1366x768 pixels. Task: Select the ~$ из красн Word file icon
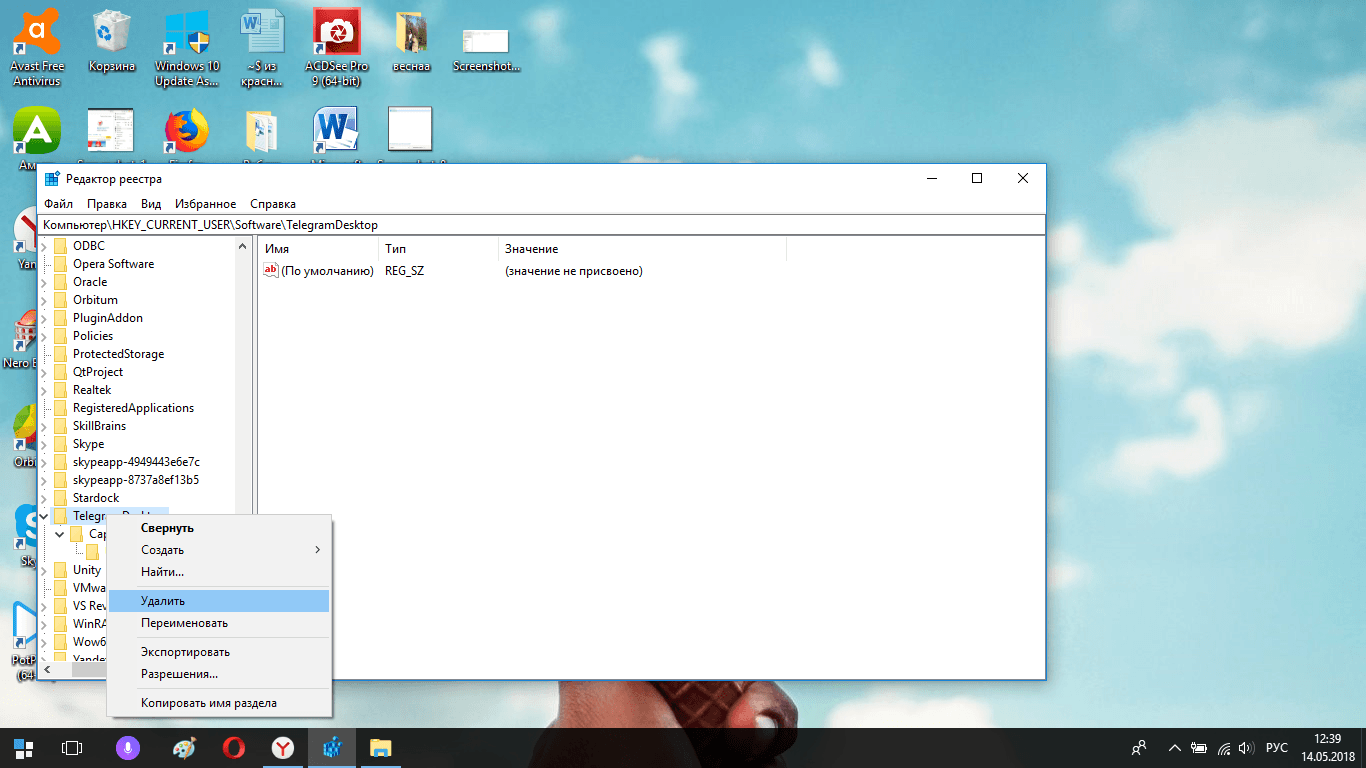tap(261, 45)
